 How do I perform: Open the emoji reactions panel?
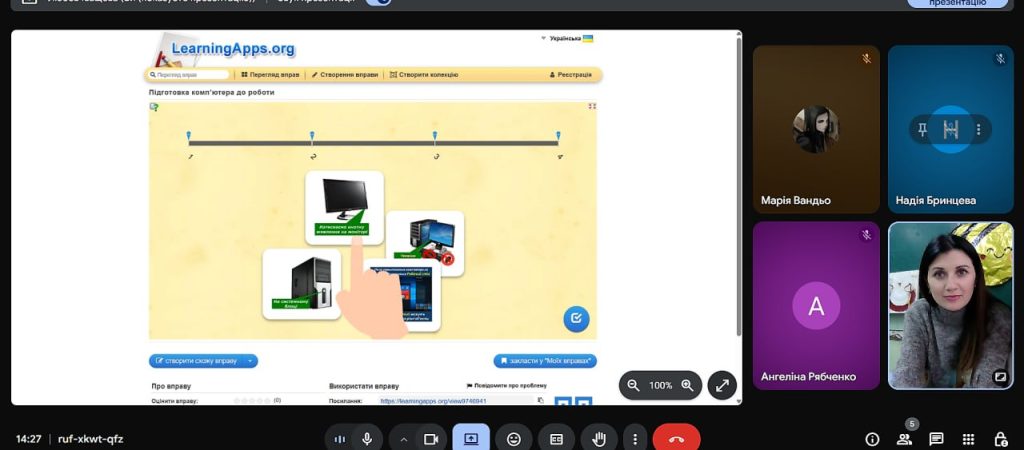coord(514,439)
